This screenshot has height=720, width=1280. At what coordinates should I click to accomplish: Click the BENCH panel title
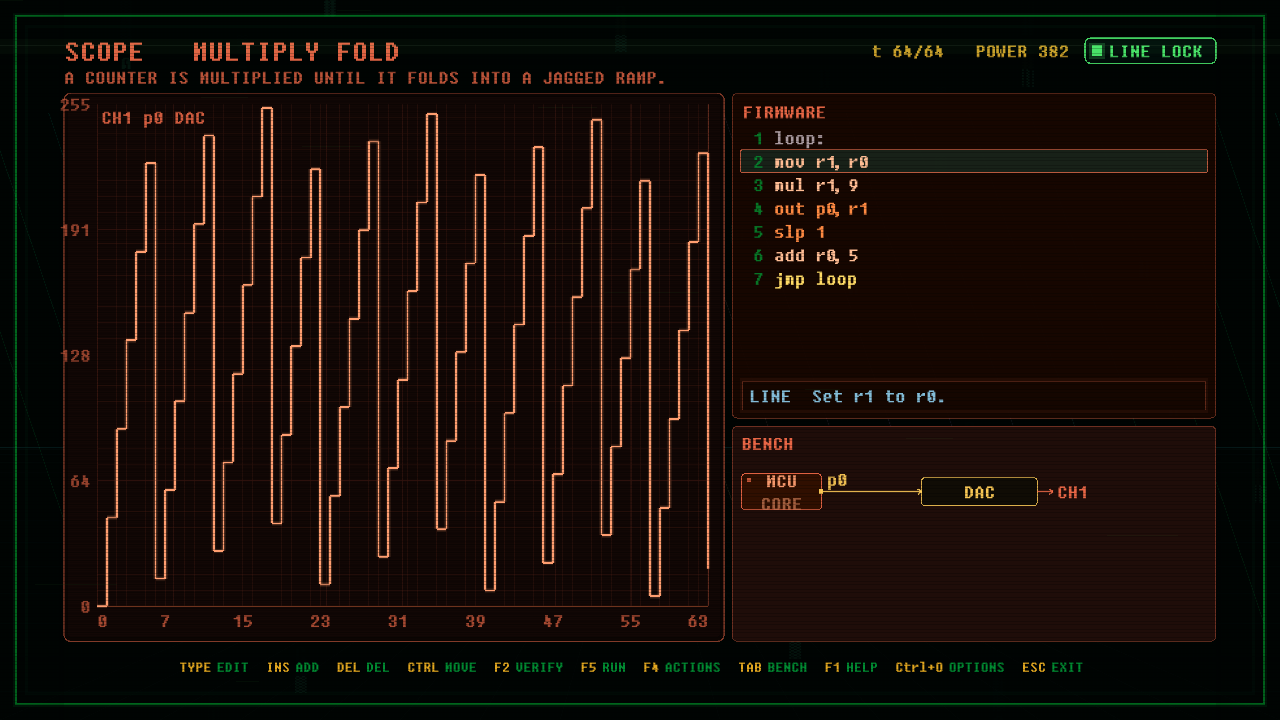(768, 444)
